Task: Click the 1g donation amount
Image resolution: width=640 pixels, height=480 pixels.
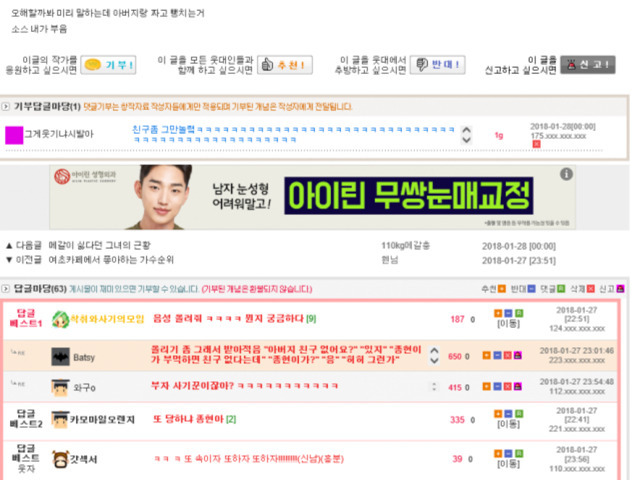Action: [x=499, y=135]
